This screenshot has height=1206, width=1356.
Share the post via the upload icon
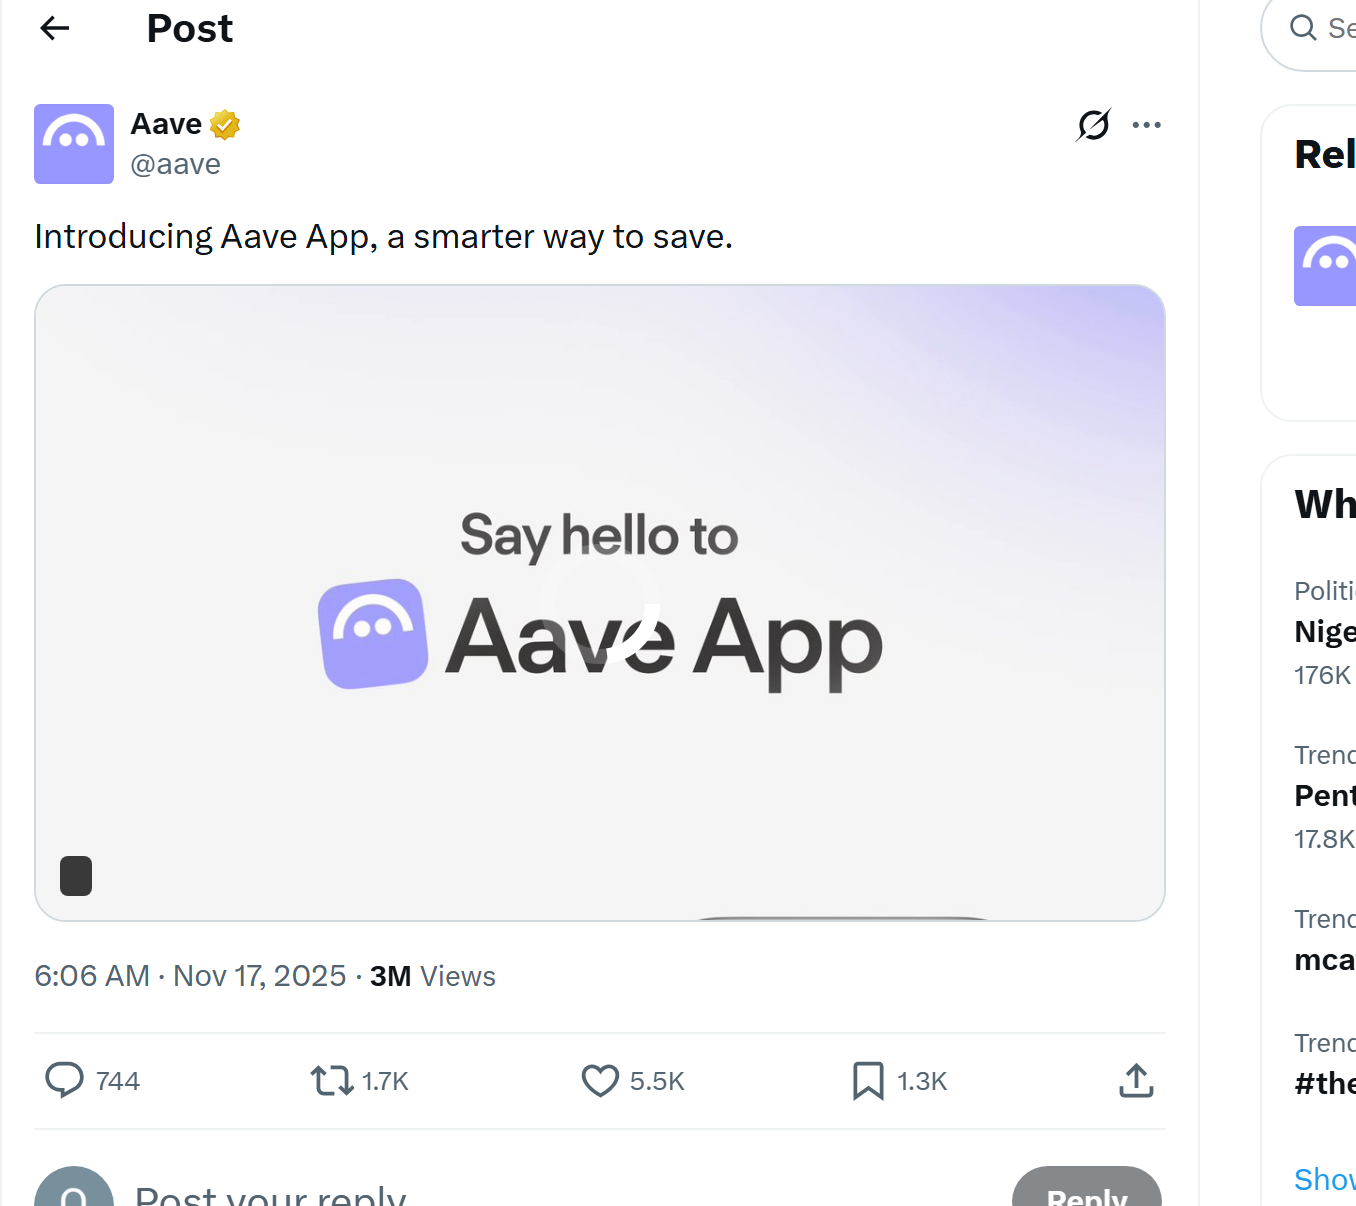1135,1080
